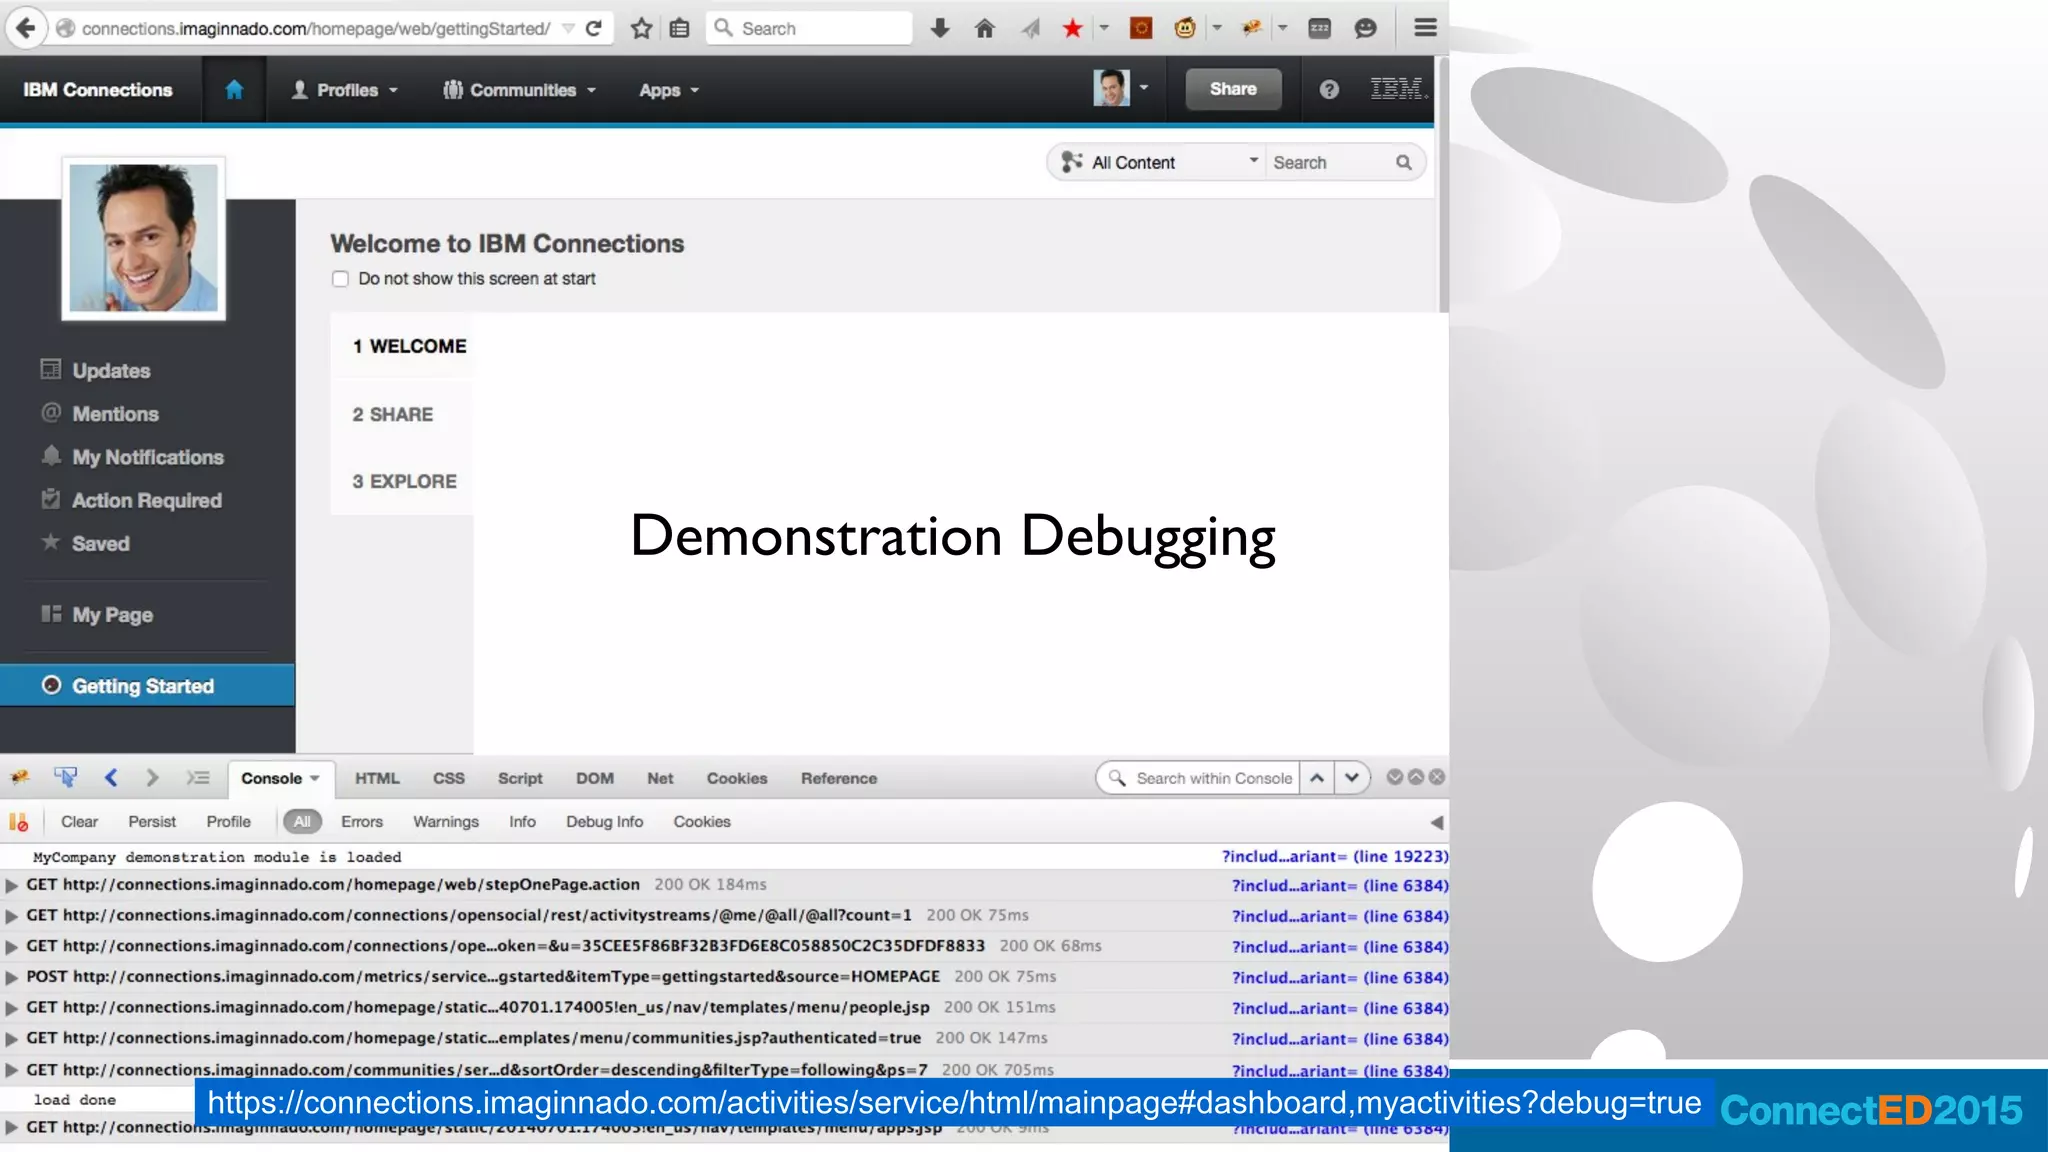Toggle Persist in the console toolbar
The width and height of the screenshot is (2048, 1152).
pos(152,822)
